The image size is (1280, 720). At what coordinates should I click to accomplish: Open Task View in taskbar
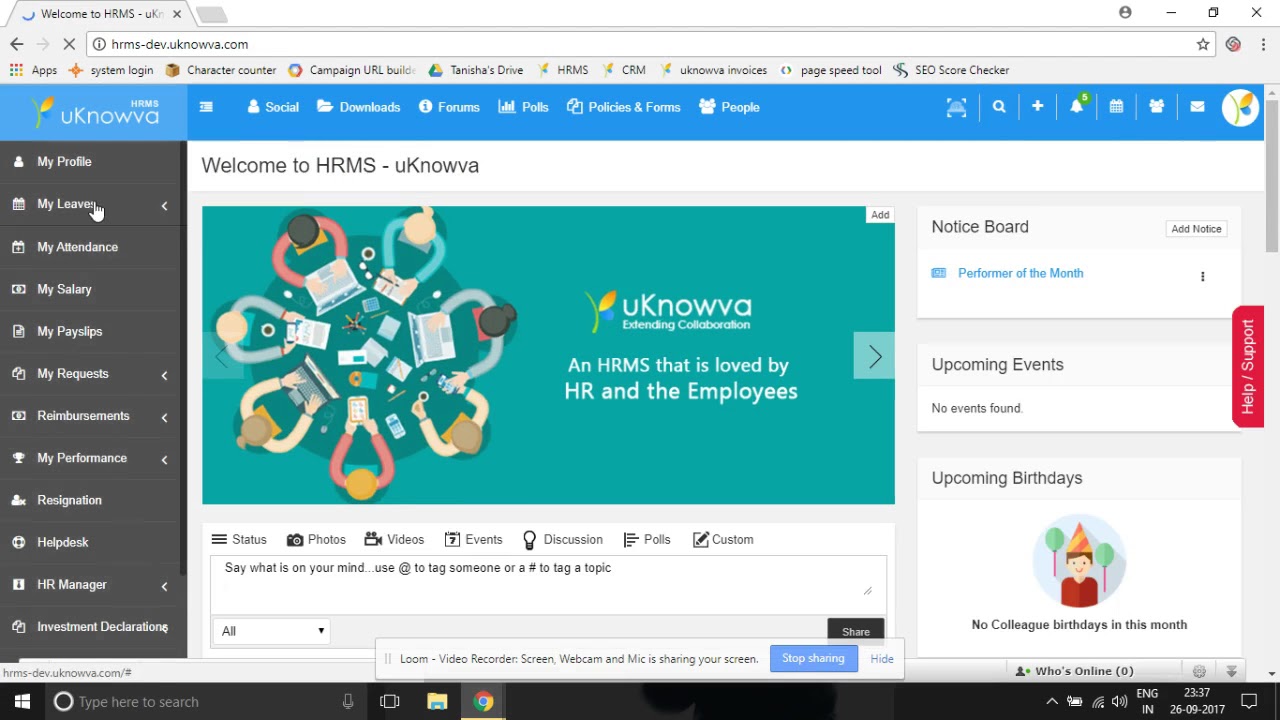point(390,701)
